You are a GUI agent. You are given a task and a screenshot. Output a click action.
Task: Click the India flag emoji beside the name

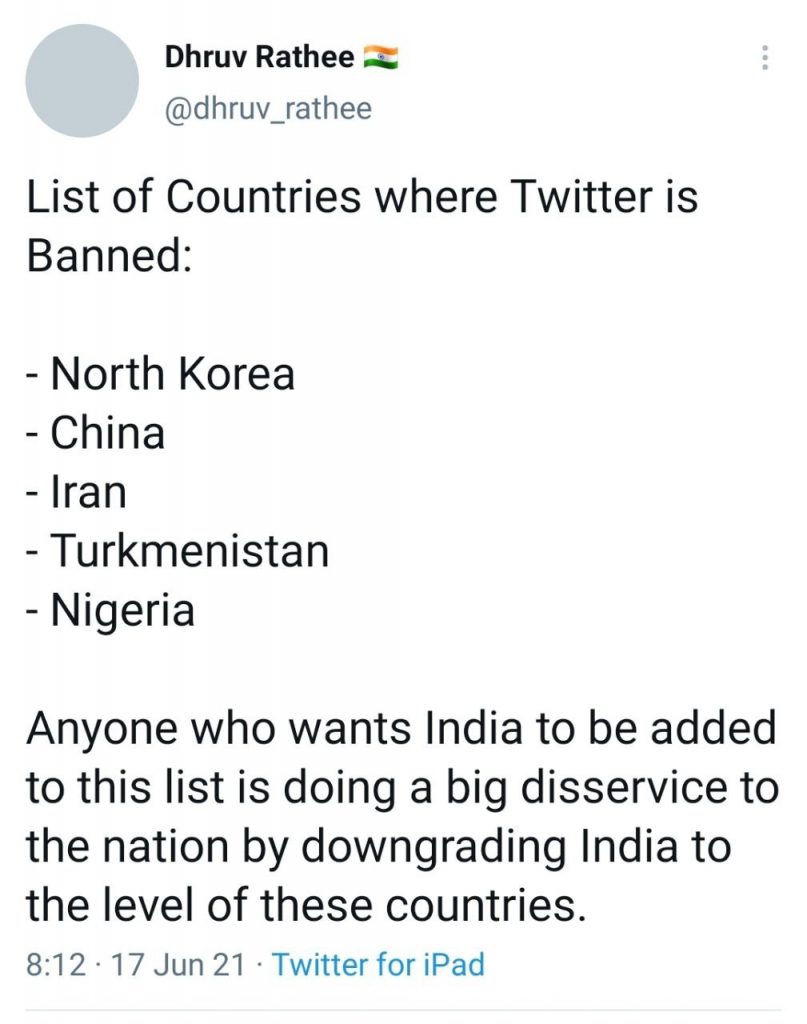(x=381, y=58)
